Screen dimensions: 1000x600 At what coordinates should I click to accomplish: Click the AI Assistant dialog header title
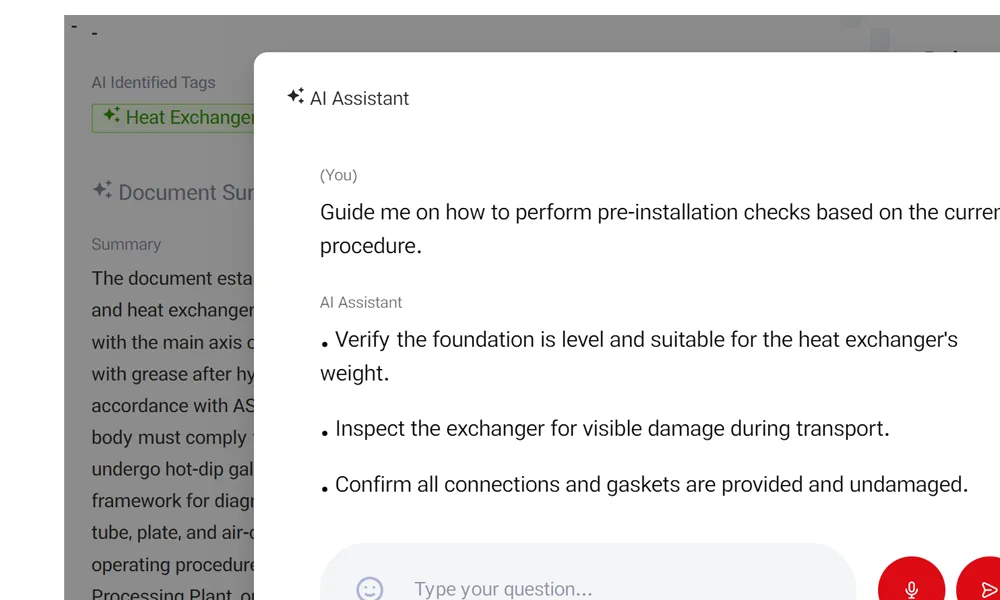coord(359,98)
